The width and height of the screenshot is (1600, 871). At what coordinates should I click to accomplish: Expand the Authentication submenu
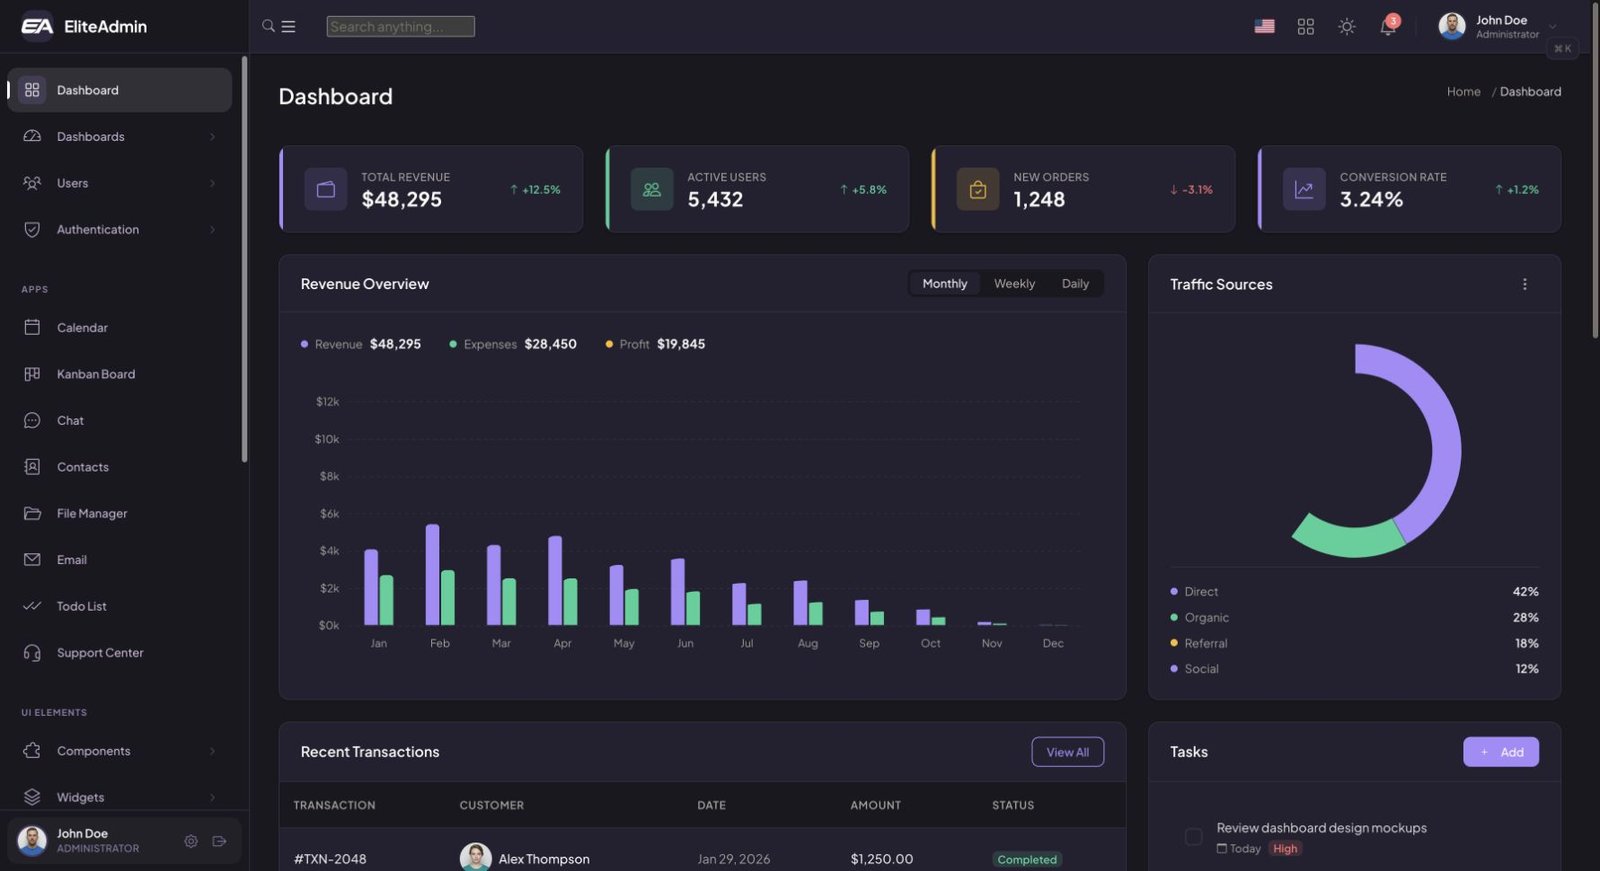click(120, 230)
